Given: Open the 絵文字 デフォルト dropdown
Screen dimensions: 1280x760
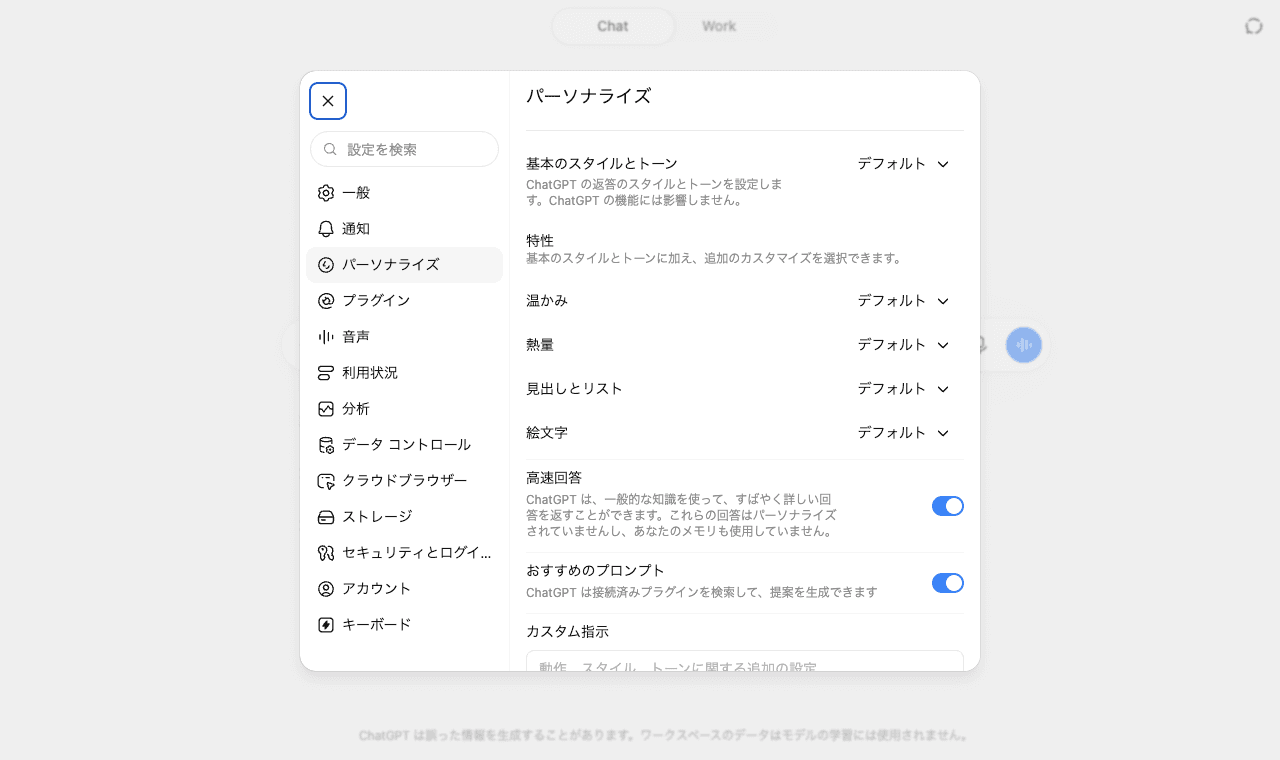Looking at the screenshot, I should point(903,433).
